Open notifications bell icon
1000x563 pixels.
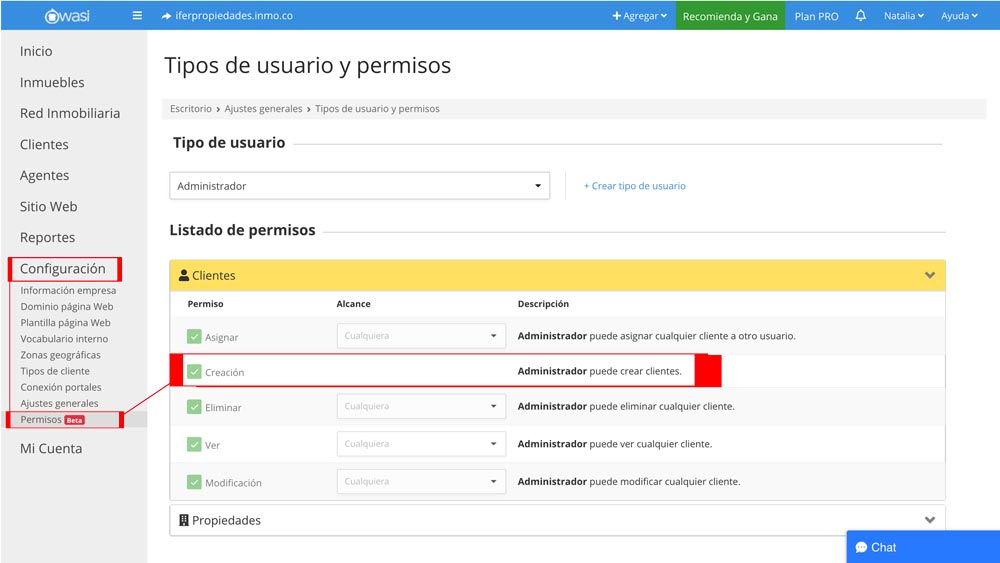[x=860, y=16]
